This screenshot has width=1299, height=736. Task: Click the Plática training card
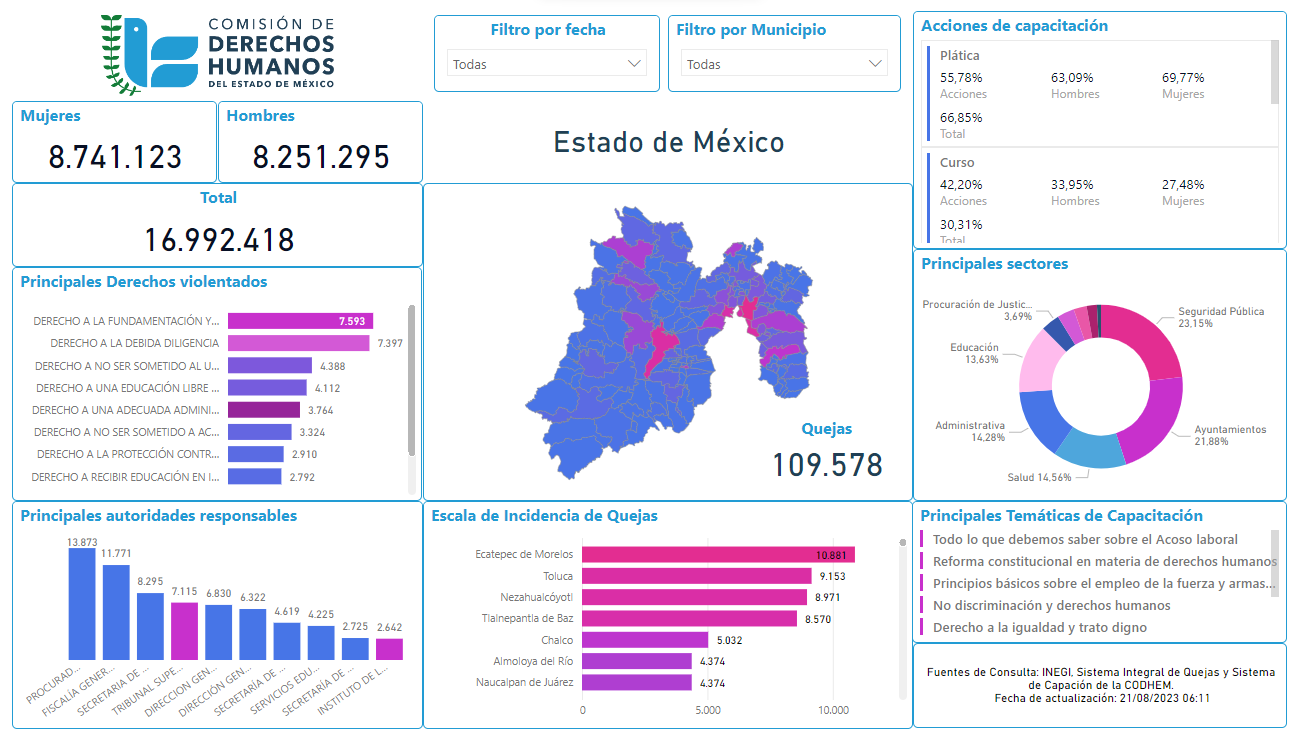[x=1097, y=93]
